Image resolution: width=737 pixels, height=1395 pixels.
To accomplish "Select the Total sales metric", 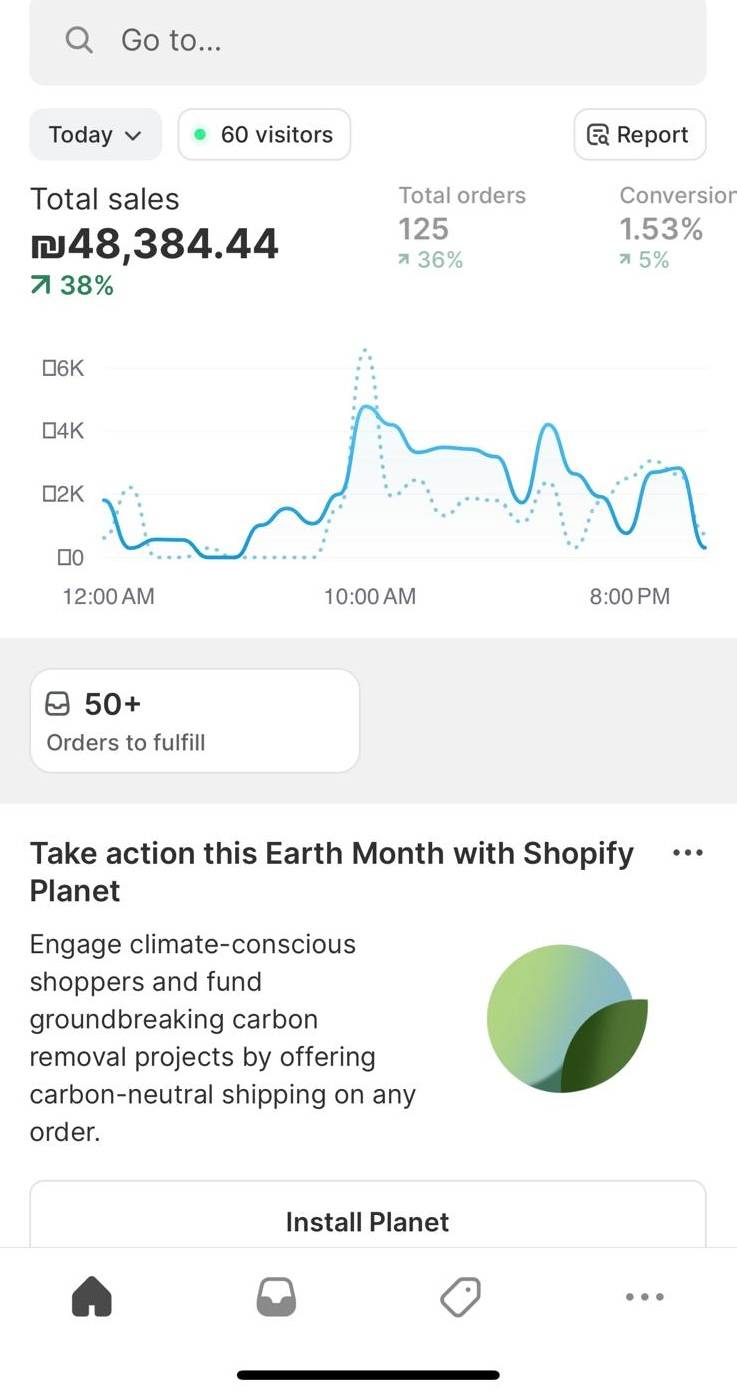I will click(x=155, y=241).
